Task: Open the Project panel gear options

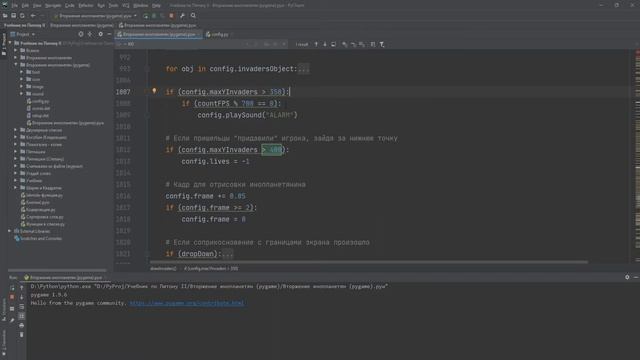Action: coord(100,34)
